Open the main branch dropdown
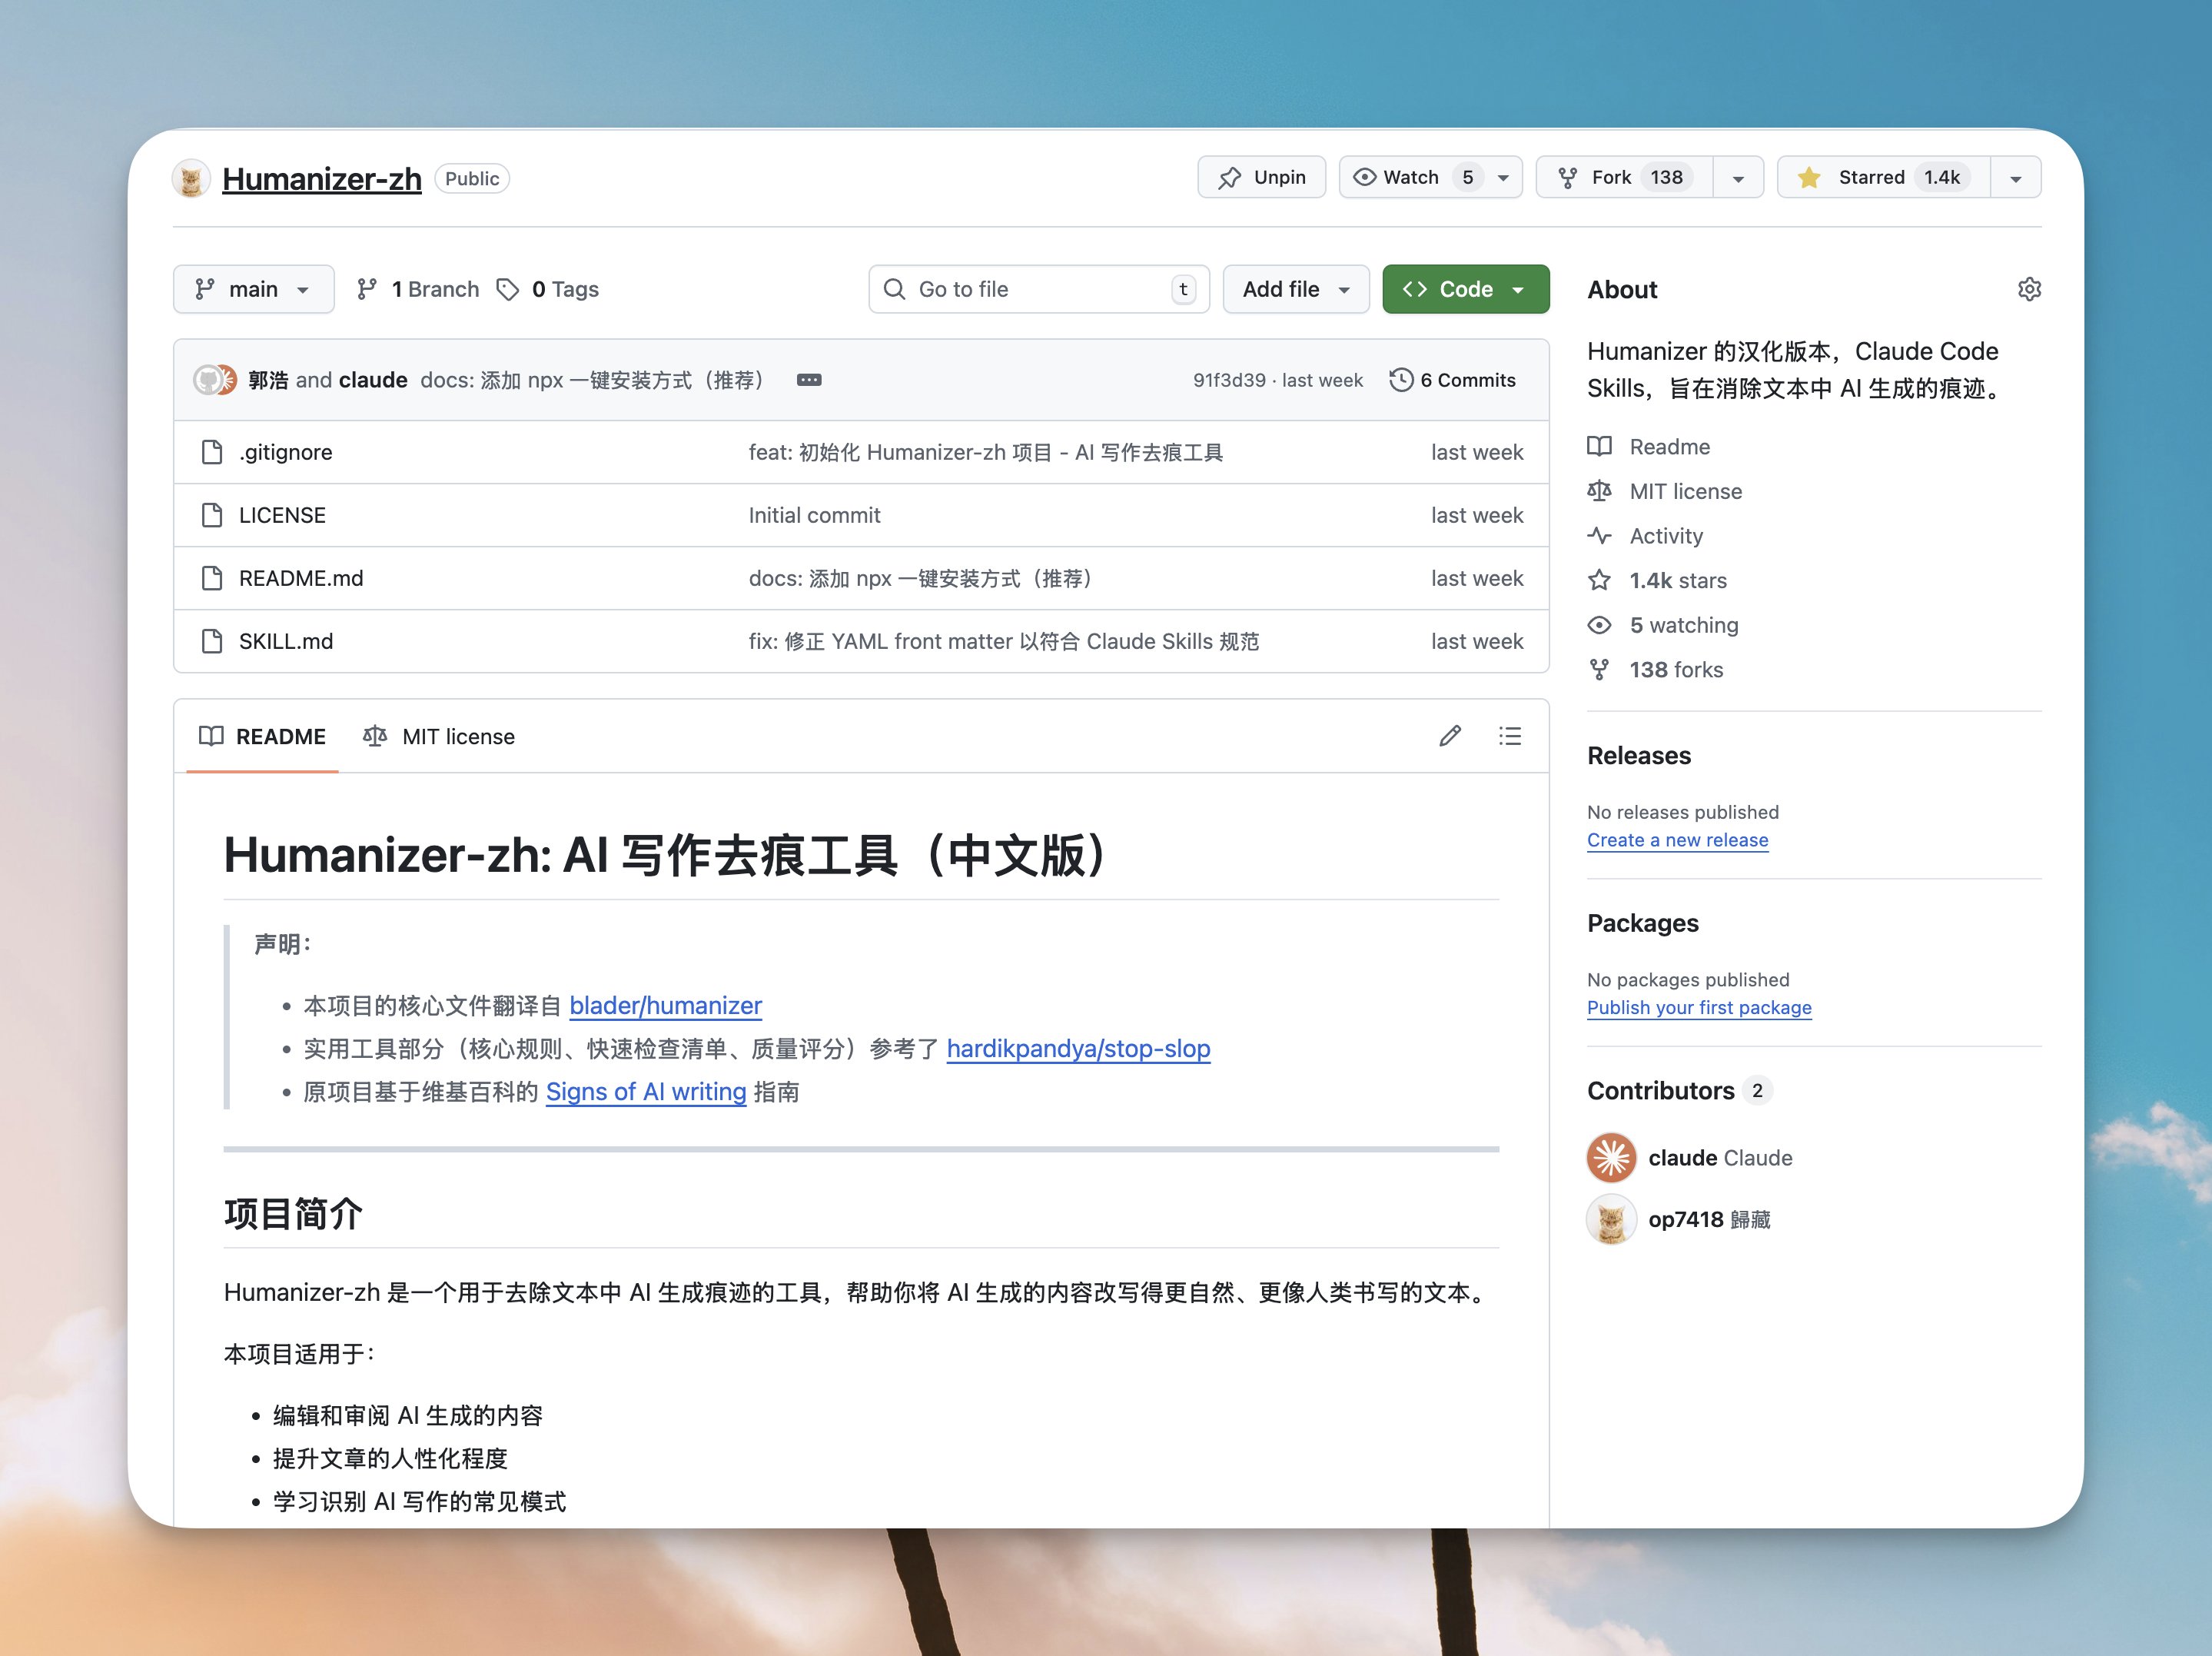 253,289
